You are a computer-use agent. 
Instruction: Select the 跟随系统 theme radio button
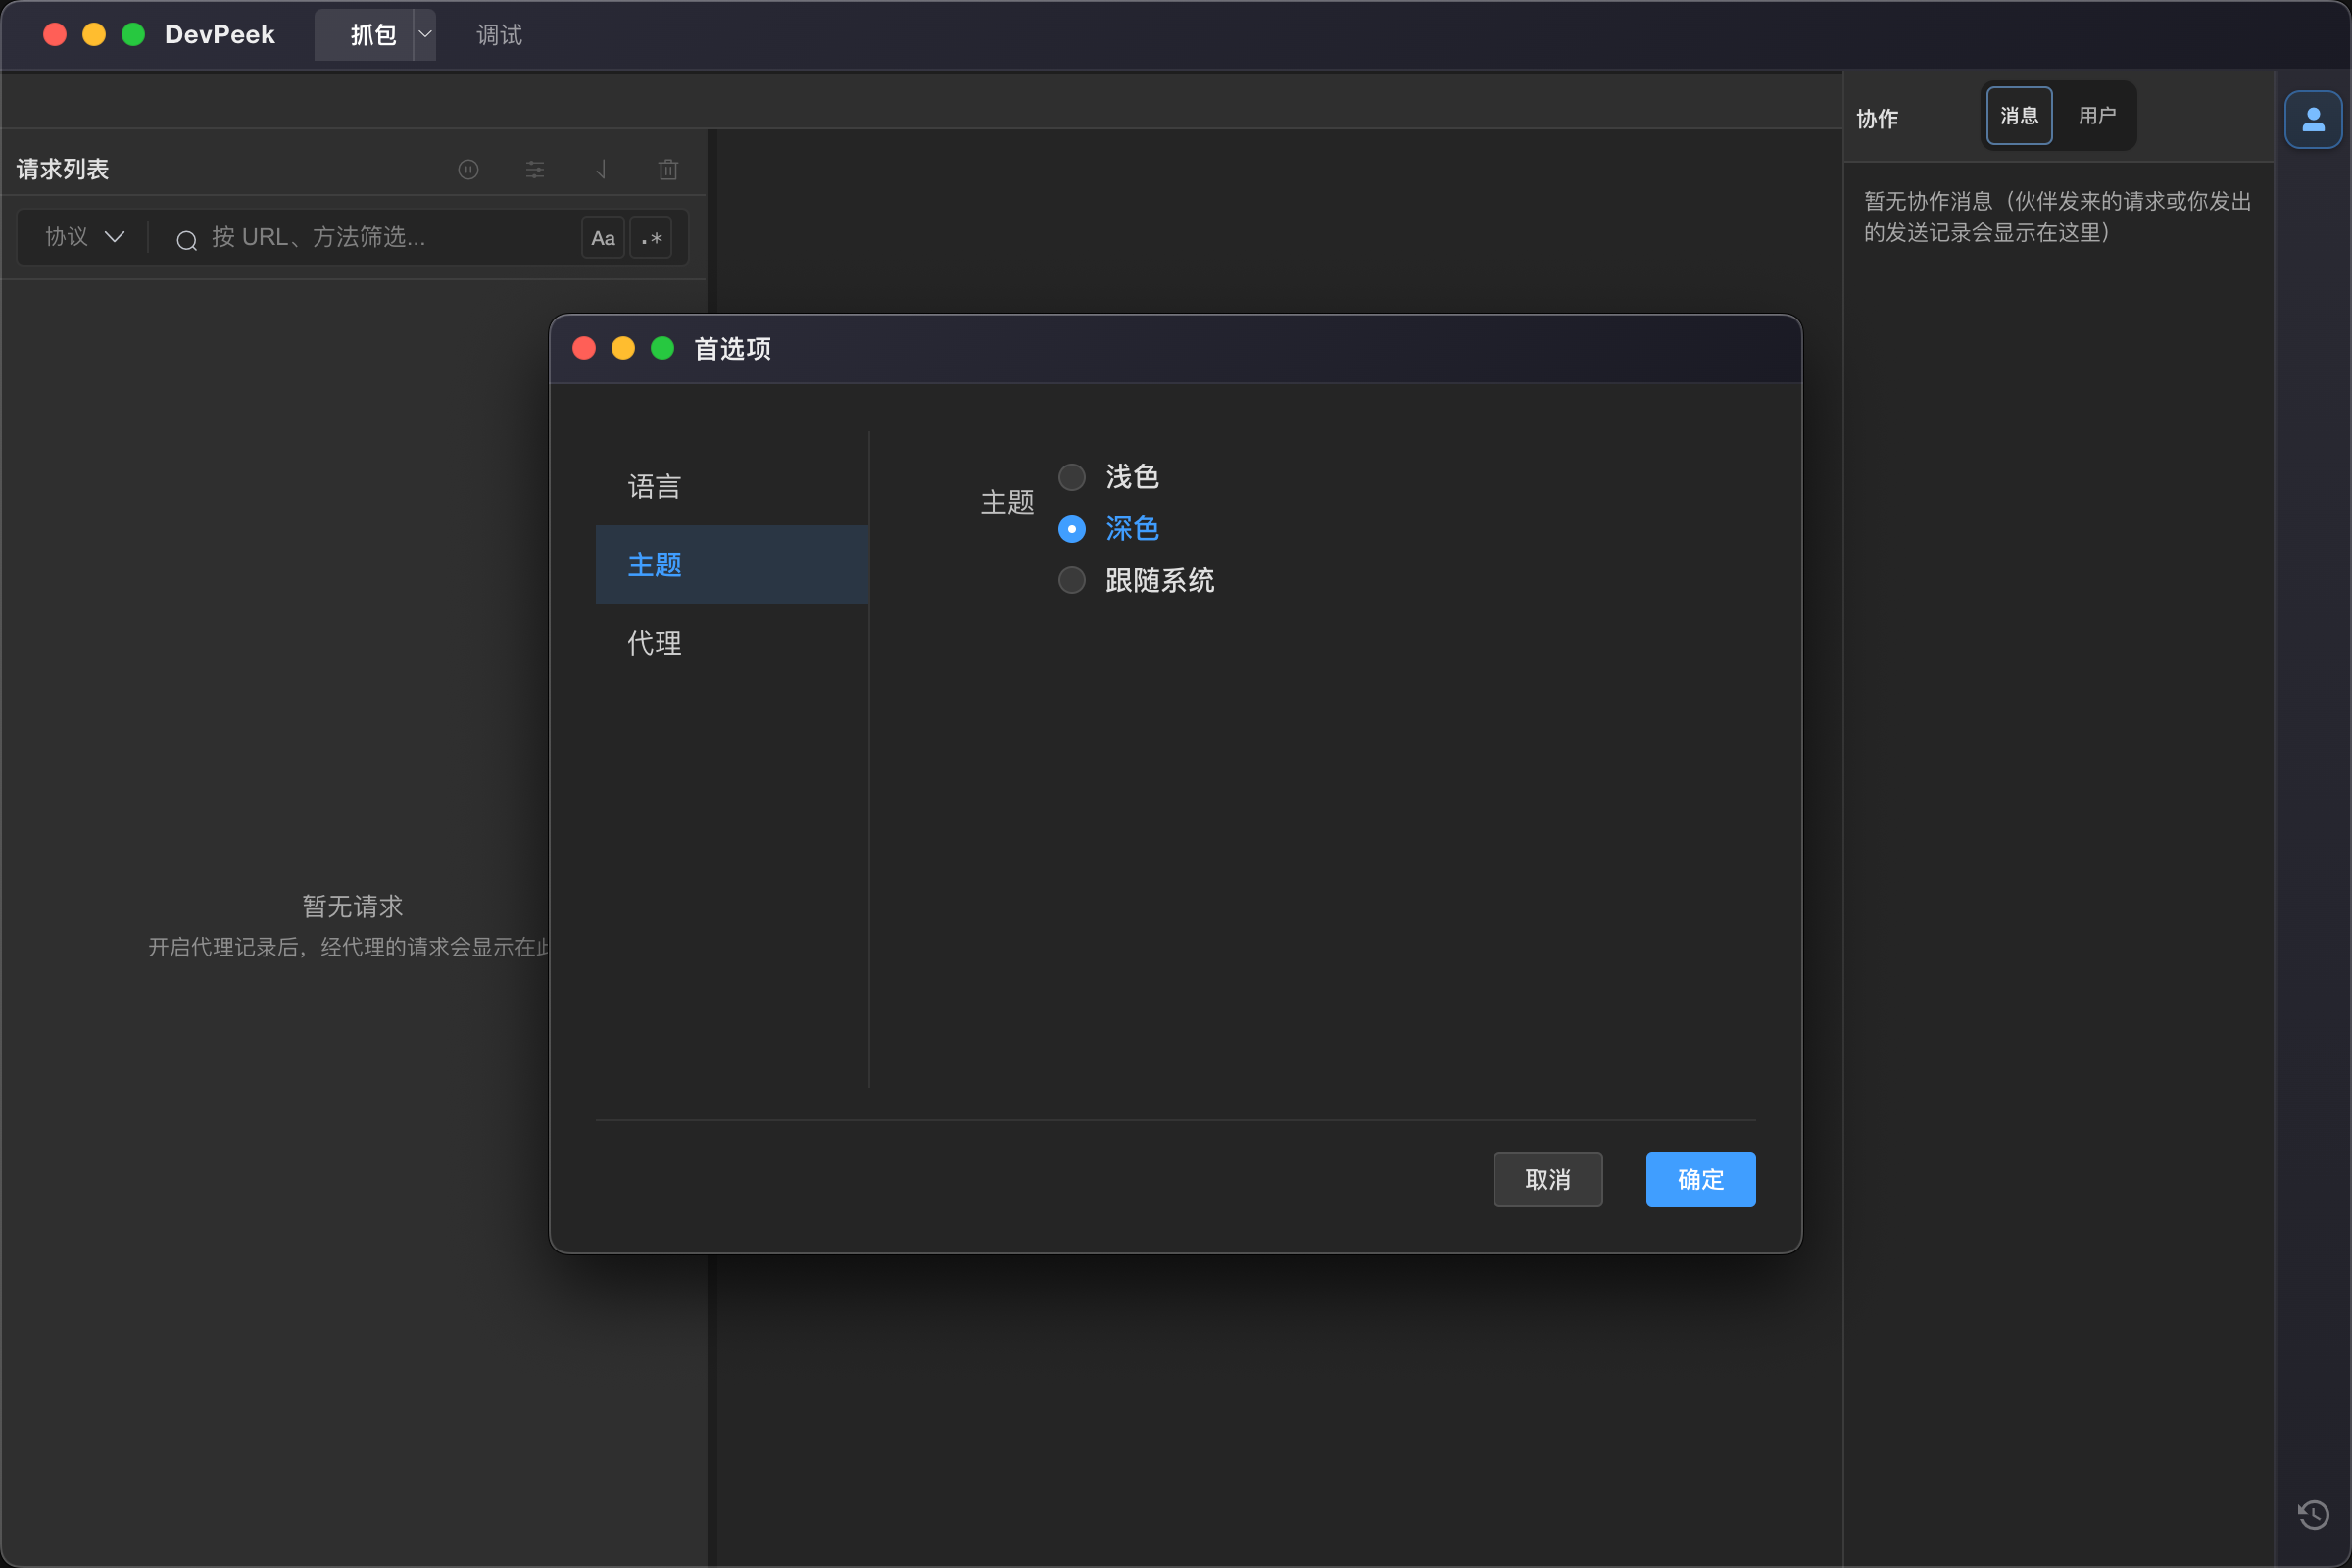[x=1072, y=581]
